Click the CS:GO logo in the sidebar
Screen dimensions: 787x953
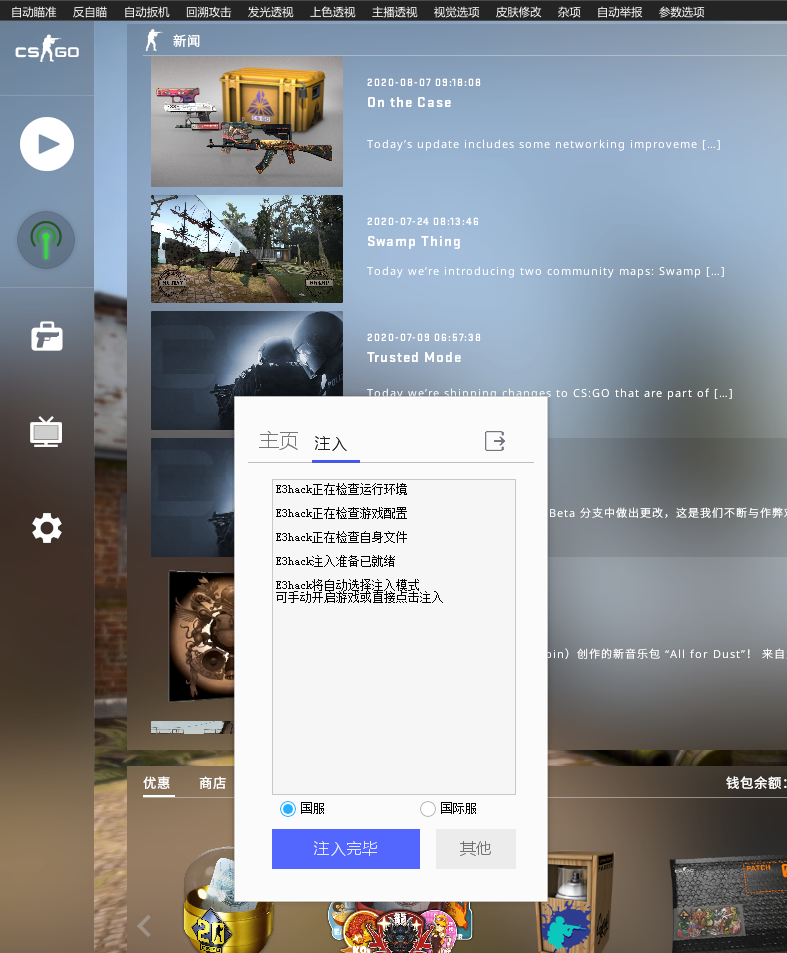(x=47, y=51)
